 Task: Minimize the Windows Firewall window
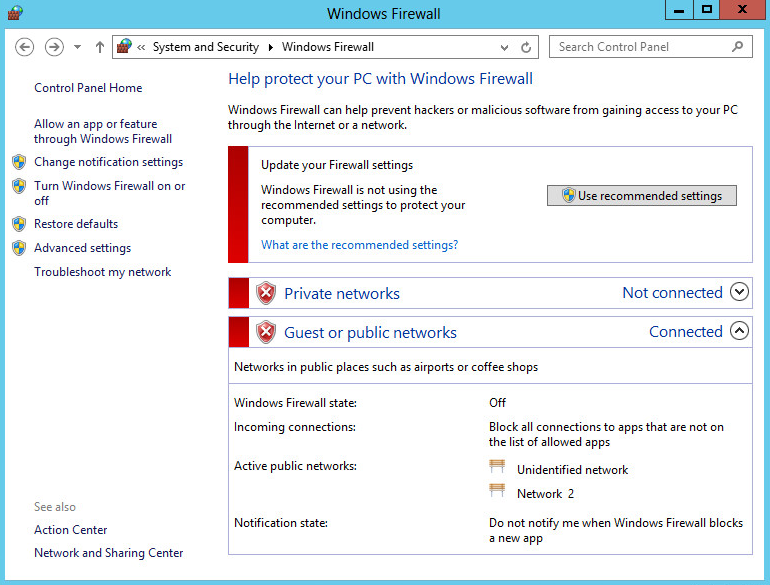pyautogui.click(x=679, y=10)
